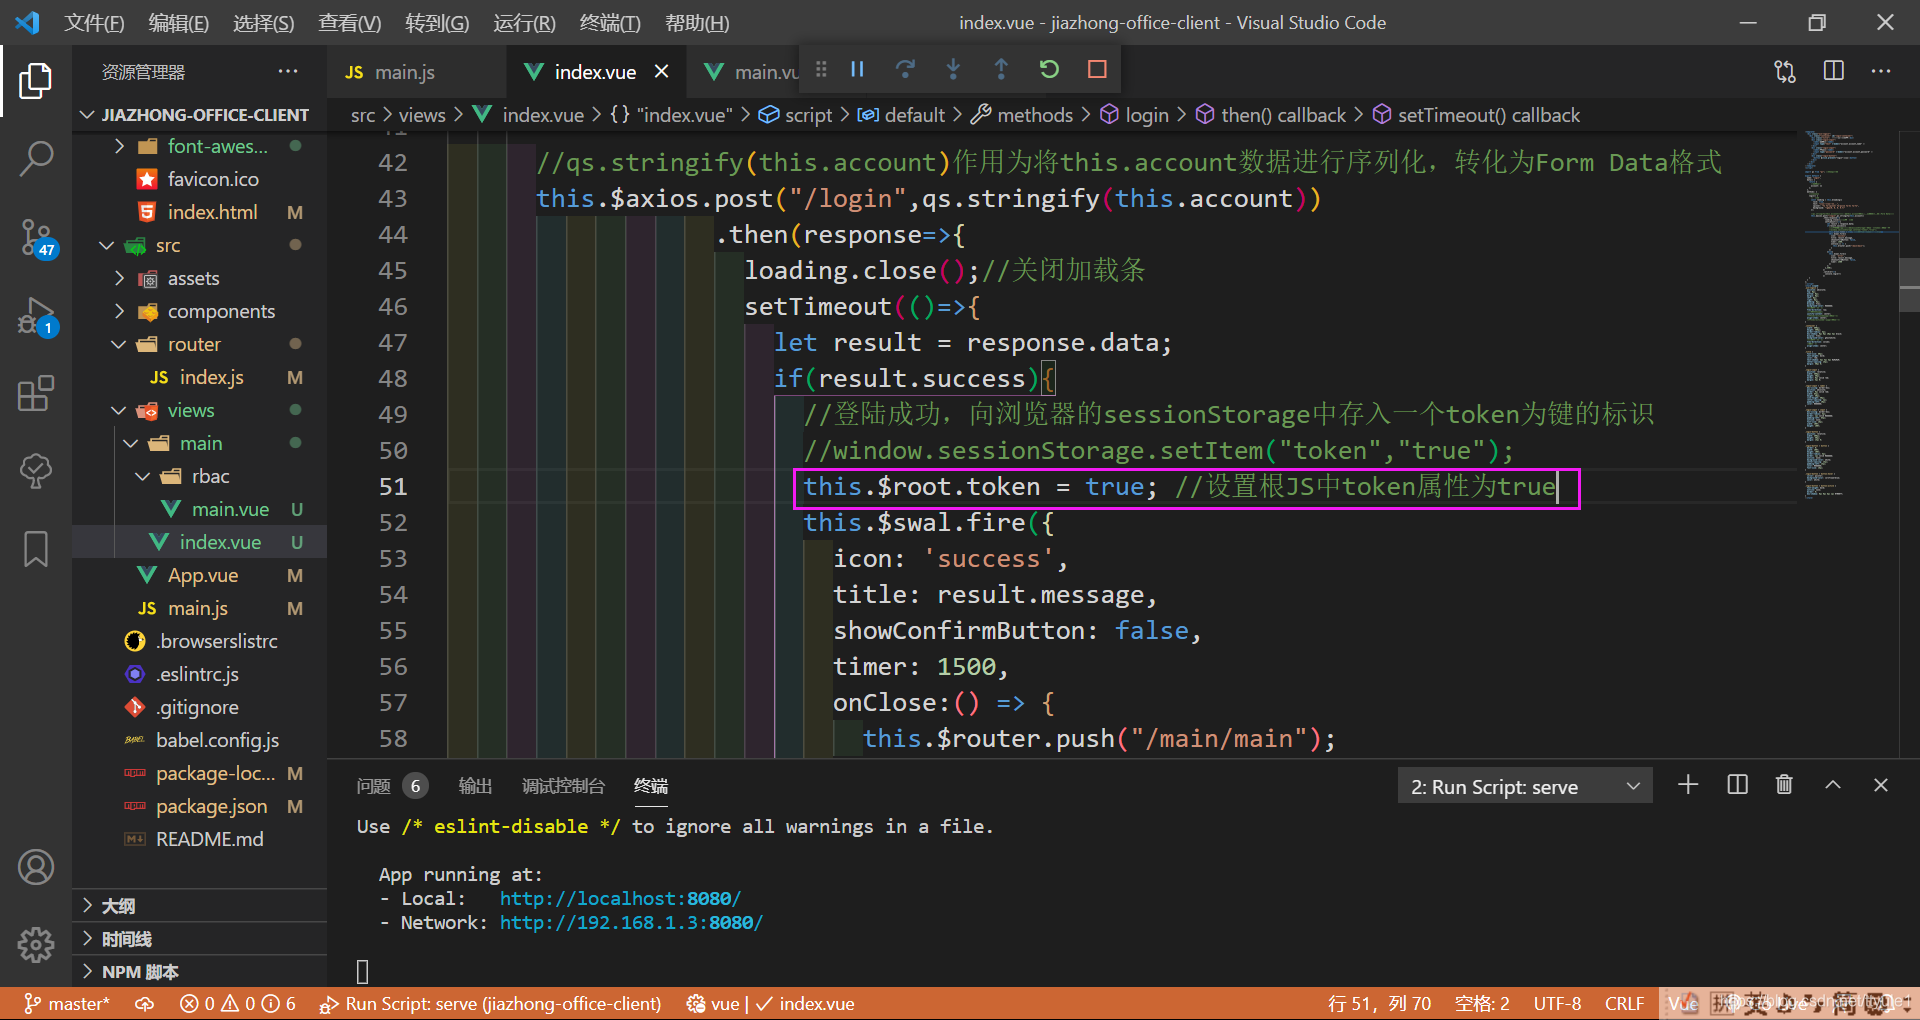The width and height of the screenshot is (1920, 1020).
Task: Open the Explorer view in activity bar
Action: point(36,81)
